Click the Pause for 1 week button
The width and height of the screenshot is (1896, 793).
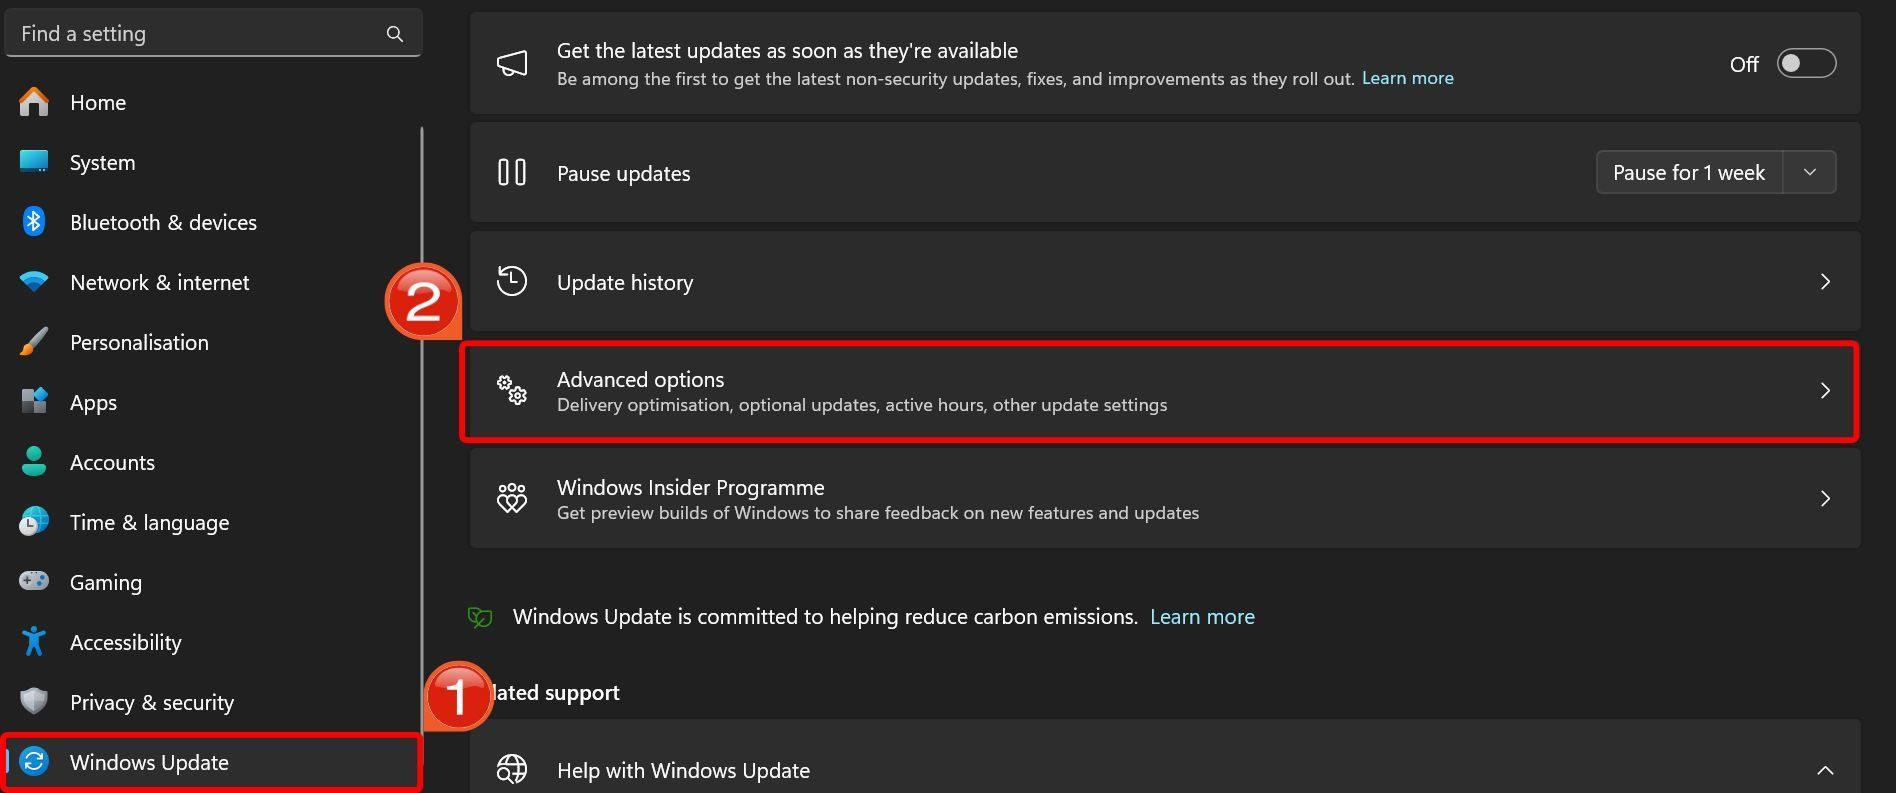coord(1689,172)
